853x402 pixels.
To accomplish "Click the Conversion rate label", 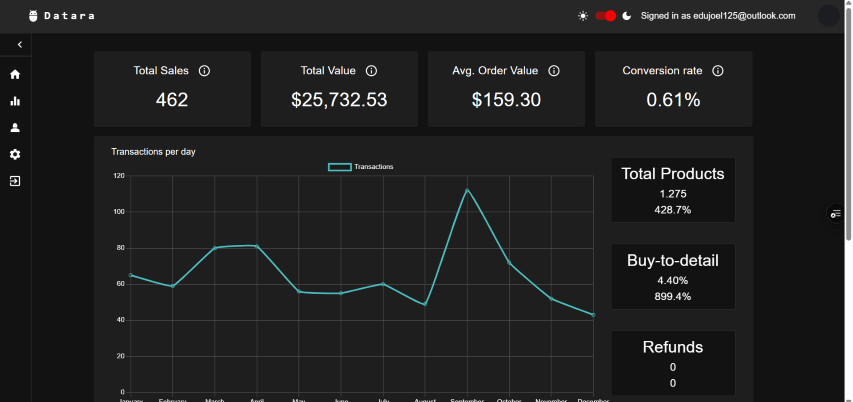I will pyautogui.click(x=662, y=71).
